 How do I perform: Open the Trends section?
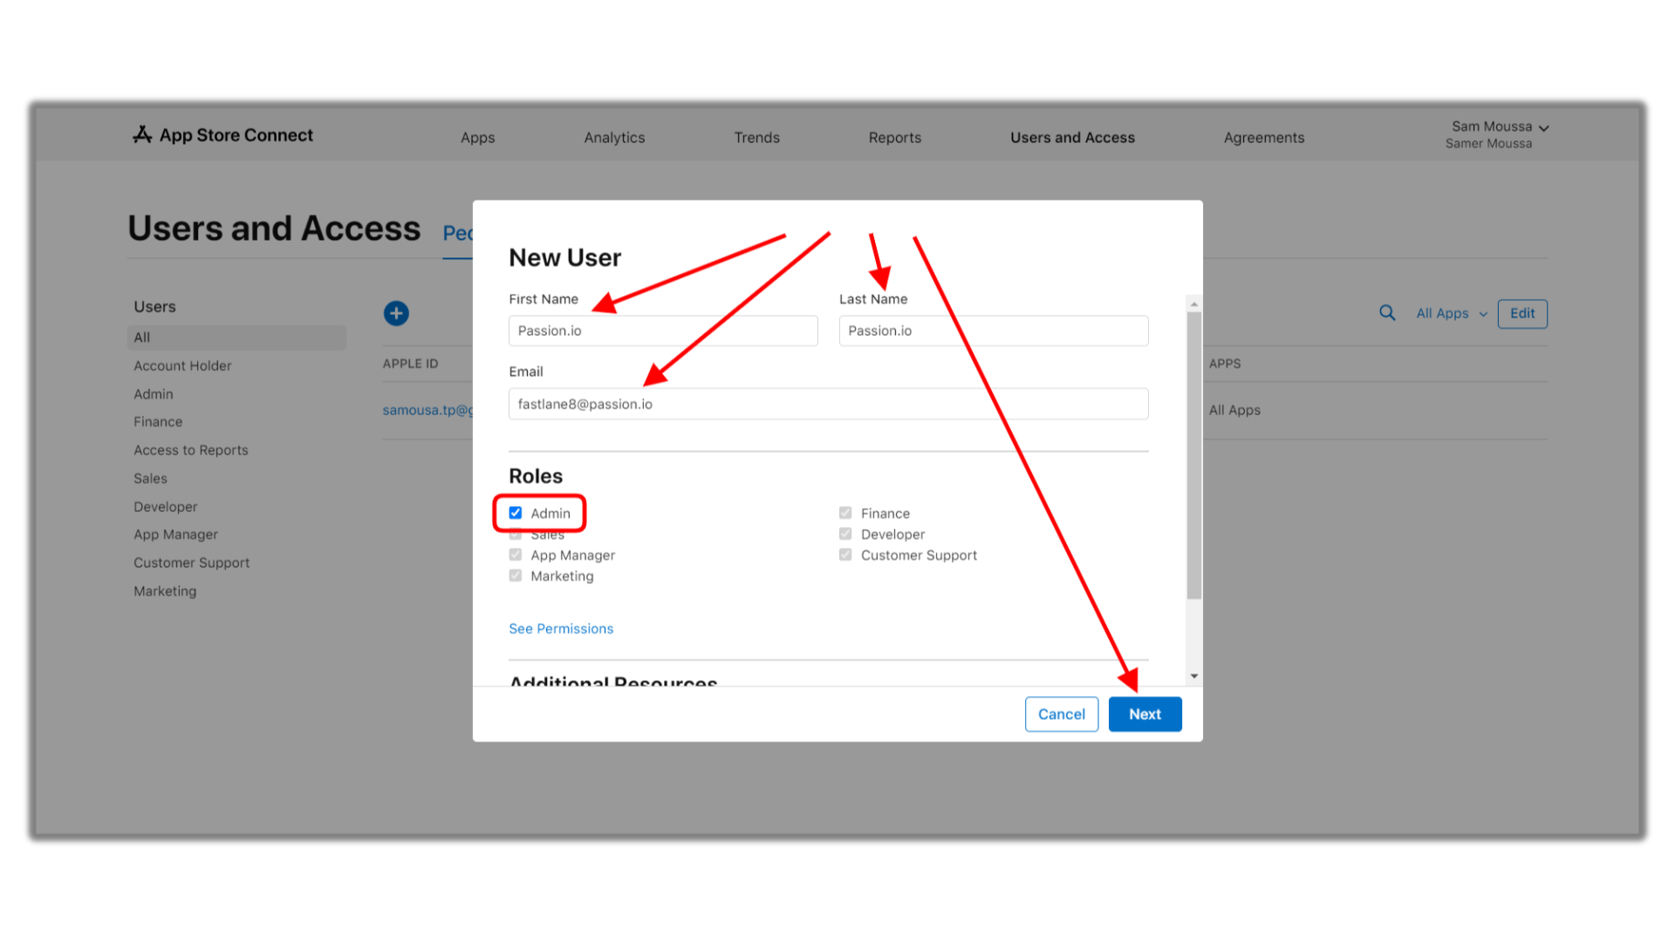coord(756,138)
